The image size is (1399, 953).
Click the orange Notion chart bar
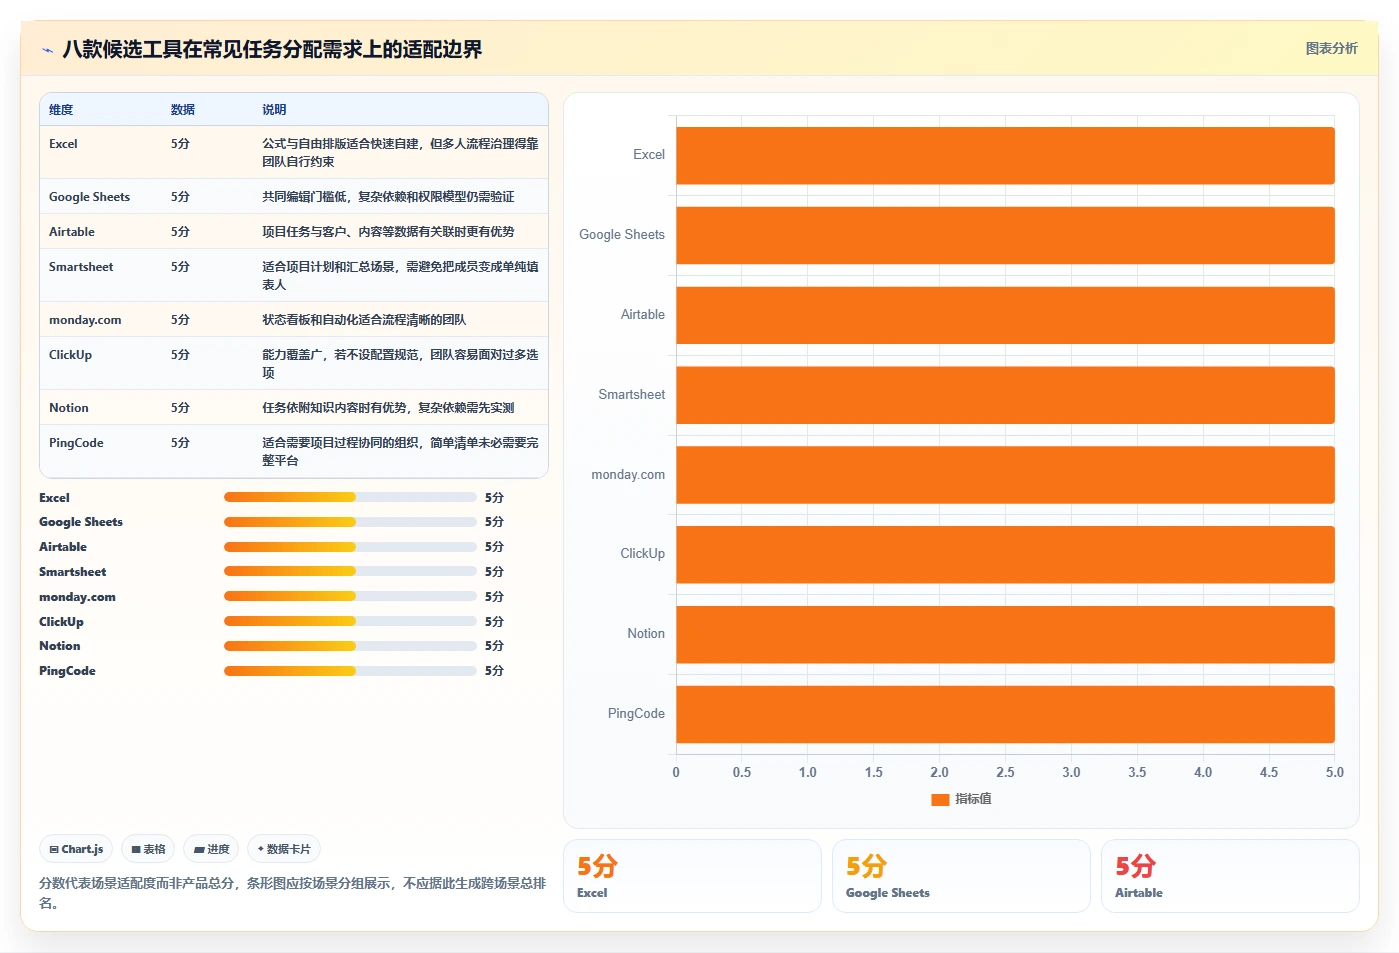click(x=1005, y=634)
